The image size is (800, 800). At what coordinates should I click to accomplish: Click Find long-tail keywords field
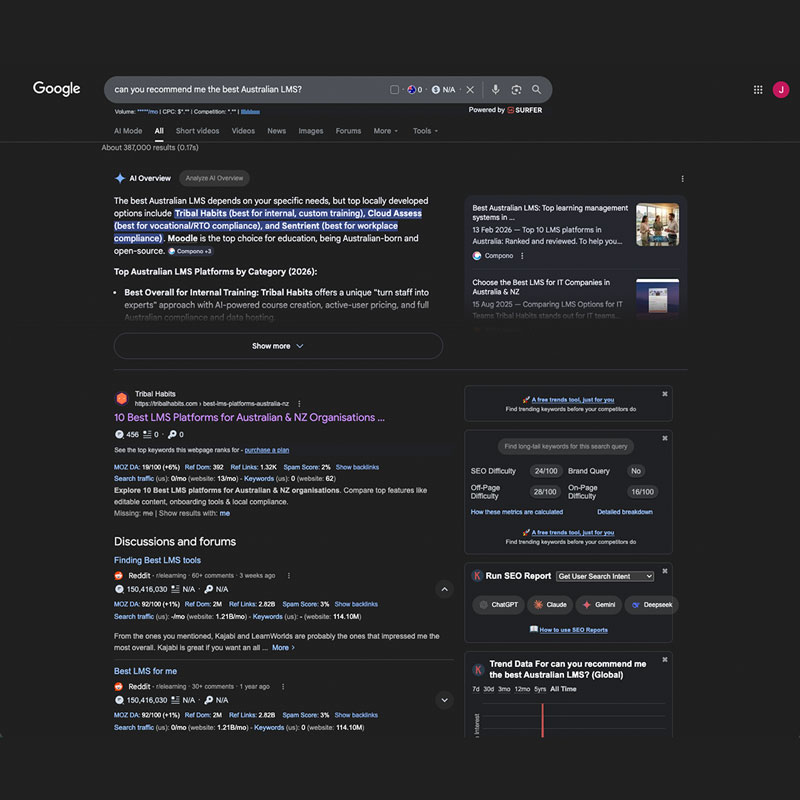pyautogui.click(x=566, y=446)
